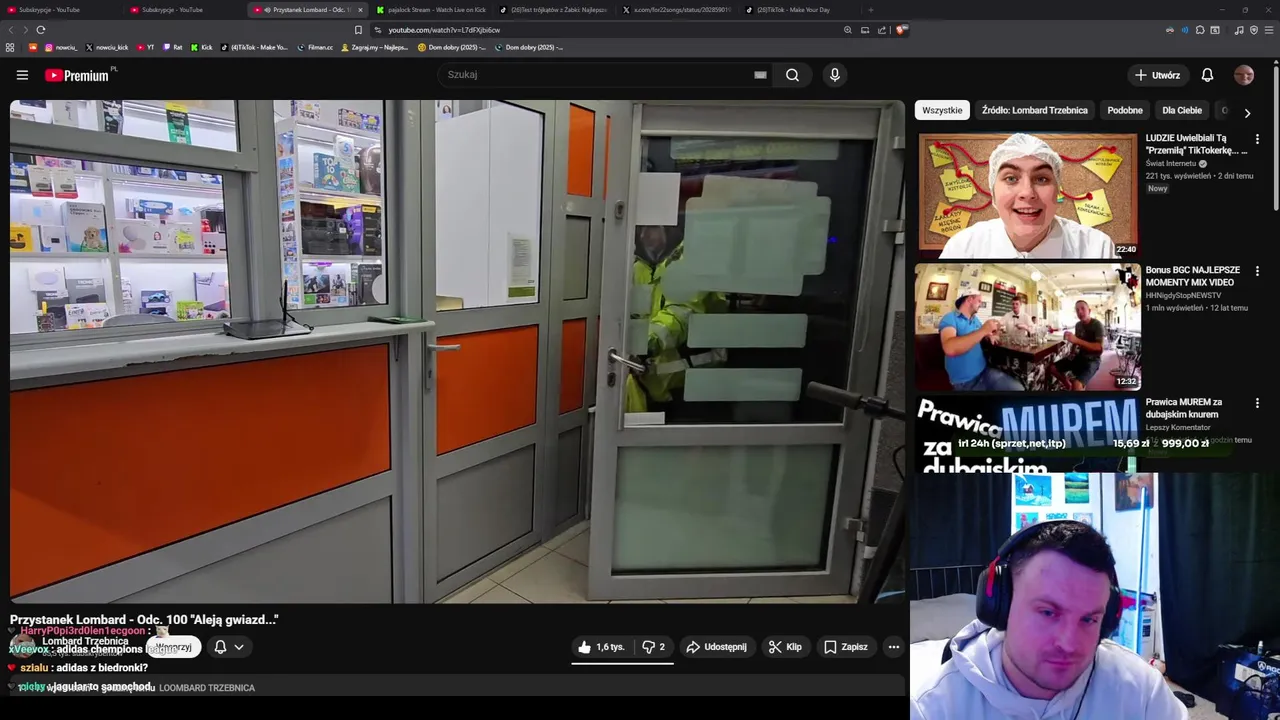
Task: Open HHNigdyStopNEWSTV channel link
Action: 1184,295
